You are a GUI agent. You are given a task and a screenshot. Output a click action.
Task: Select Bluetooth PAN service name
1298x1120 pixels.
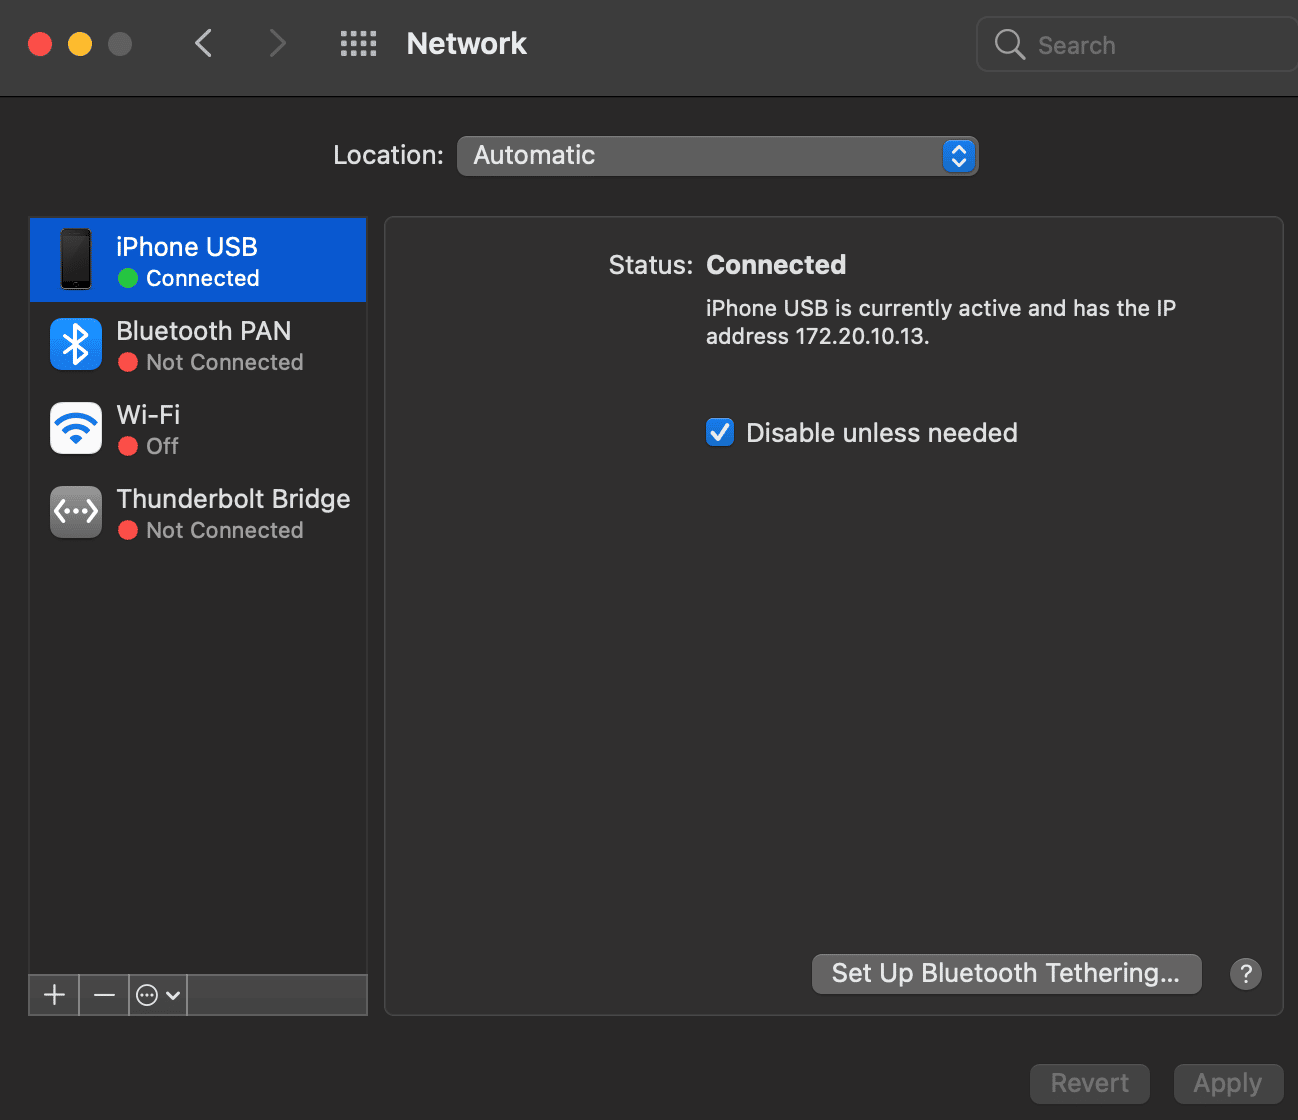[x=204, y=331]
